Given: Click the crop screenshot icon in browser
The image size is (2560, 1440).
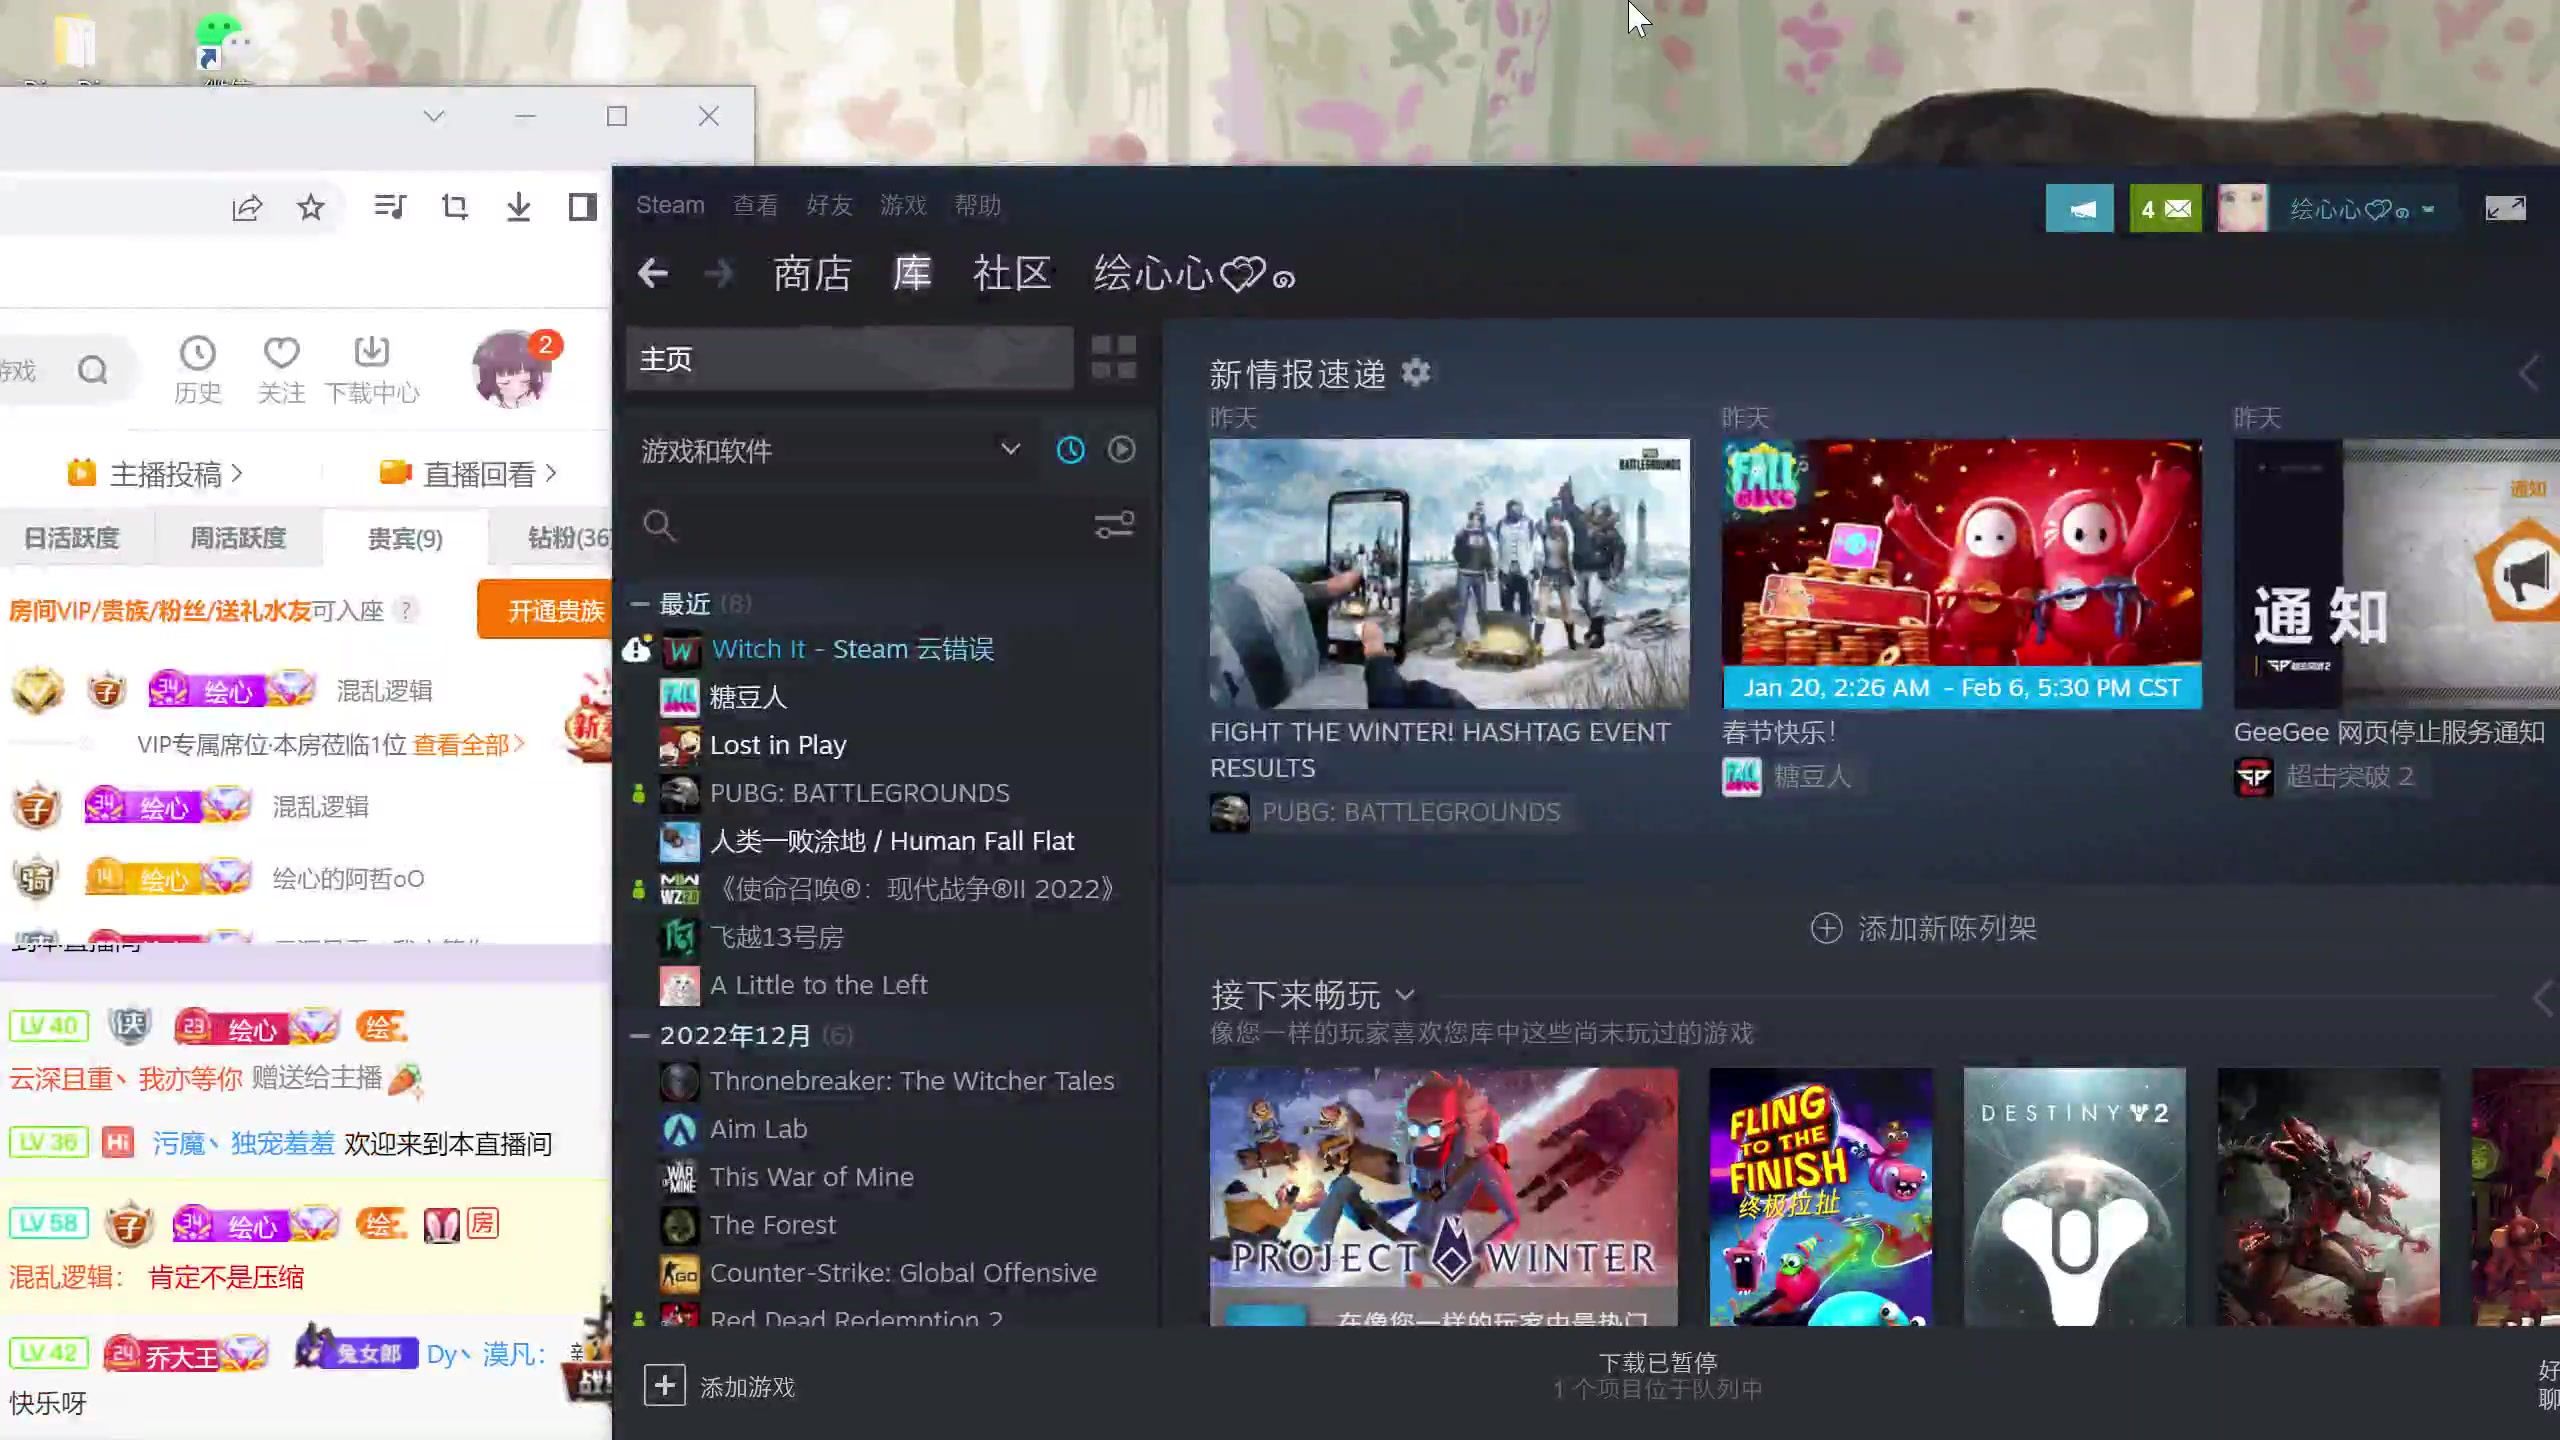Looking at the screenshot, I should [454, 207].
